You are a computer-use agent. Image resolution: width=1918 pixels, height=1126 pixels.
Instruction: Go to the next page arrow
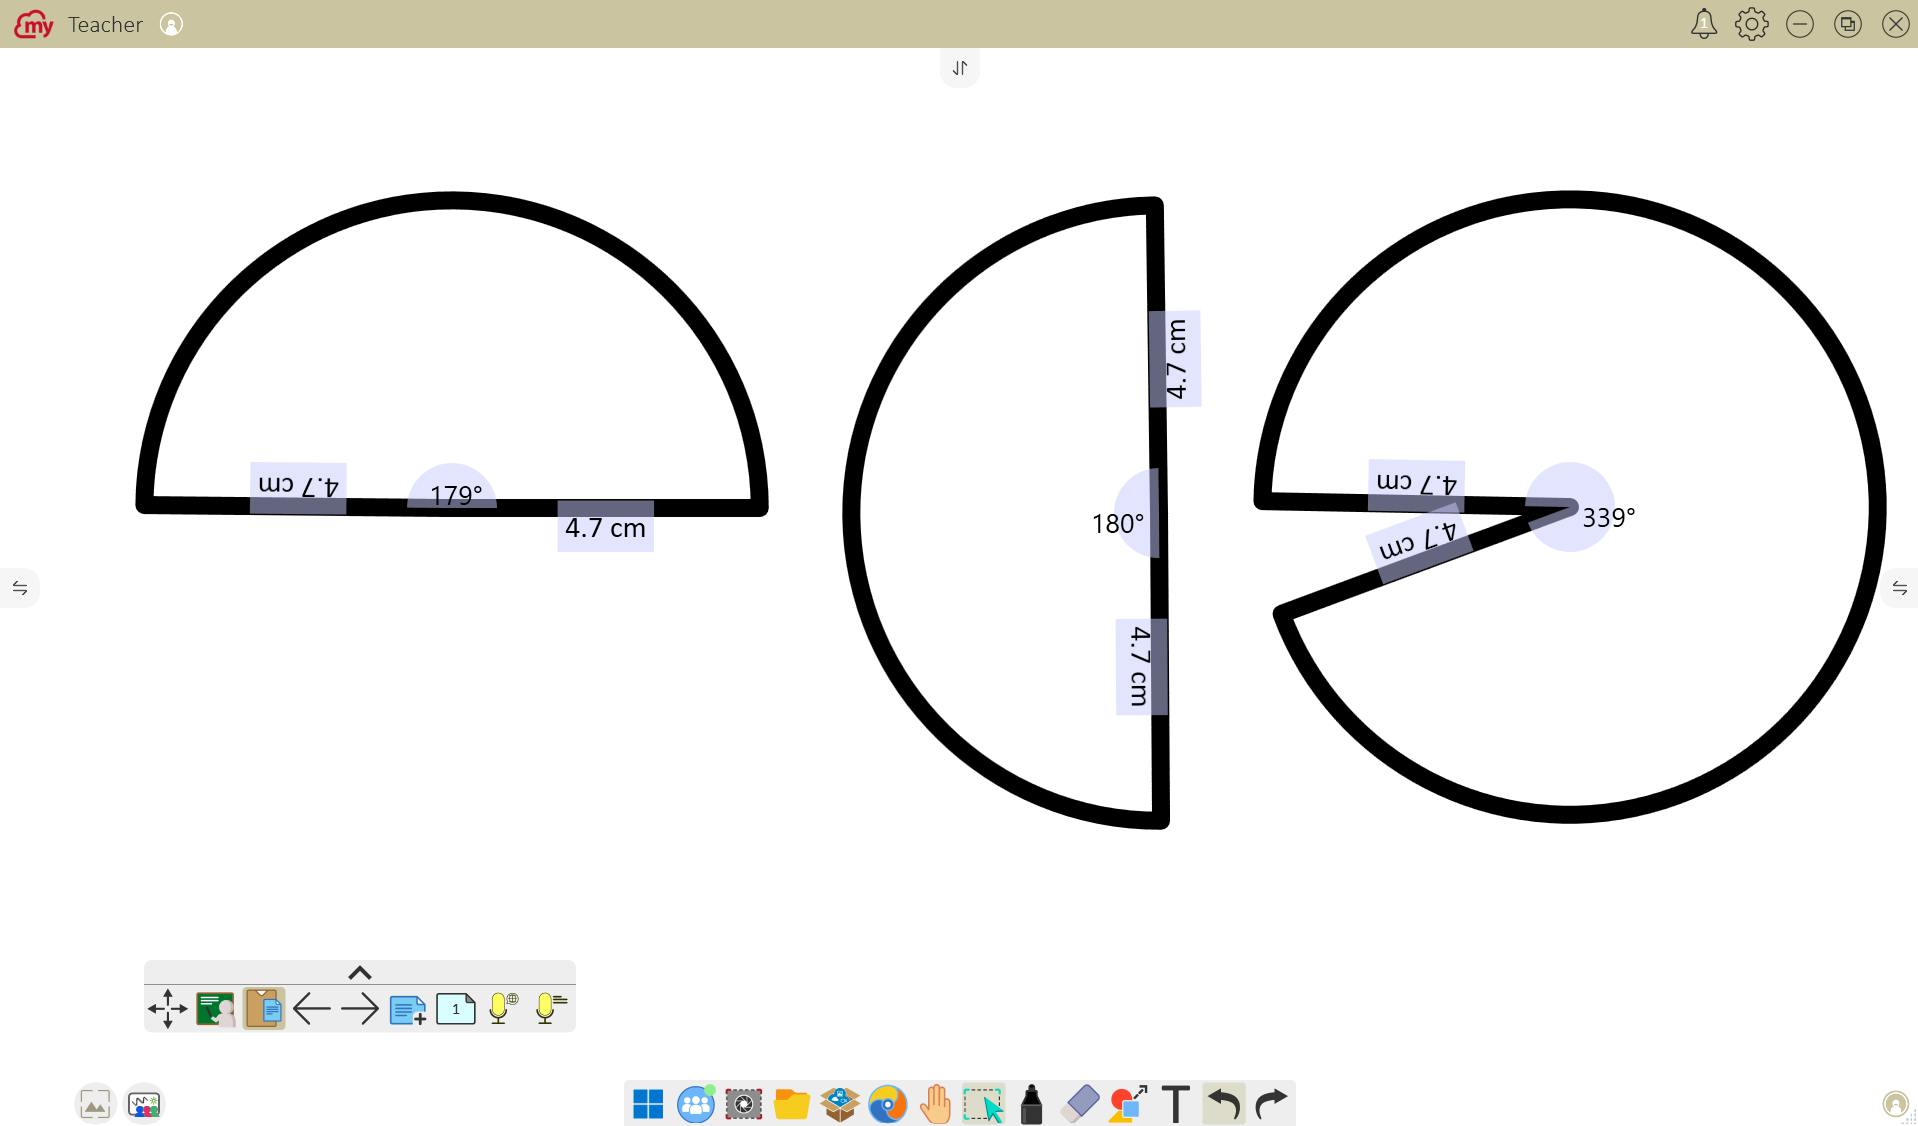pyautogui.click(x=360, y=1008)
